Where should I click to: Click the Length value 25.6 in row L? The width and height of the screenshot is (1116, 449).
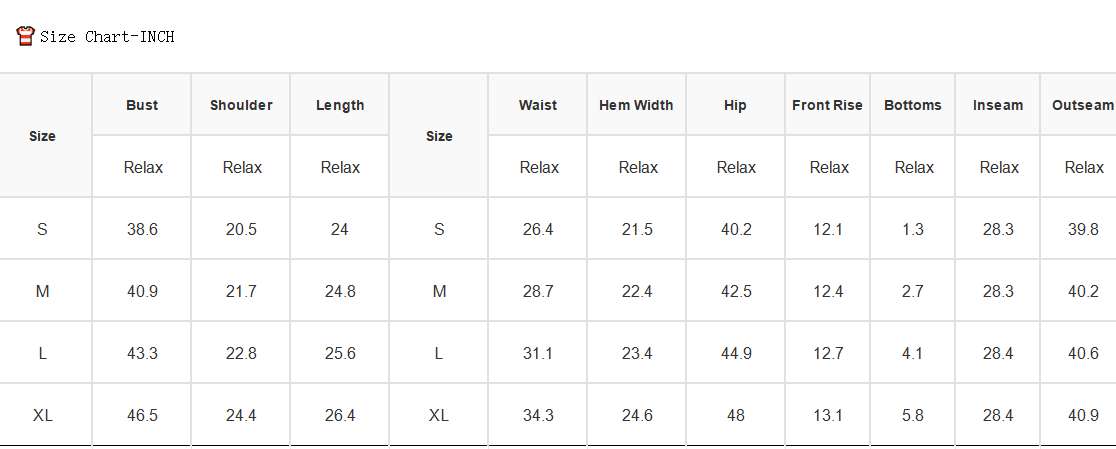[x=340, y=353]
